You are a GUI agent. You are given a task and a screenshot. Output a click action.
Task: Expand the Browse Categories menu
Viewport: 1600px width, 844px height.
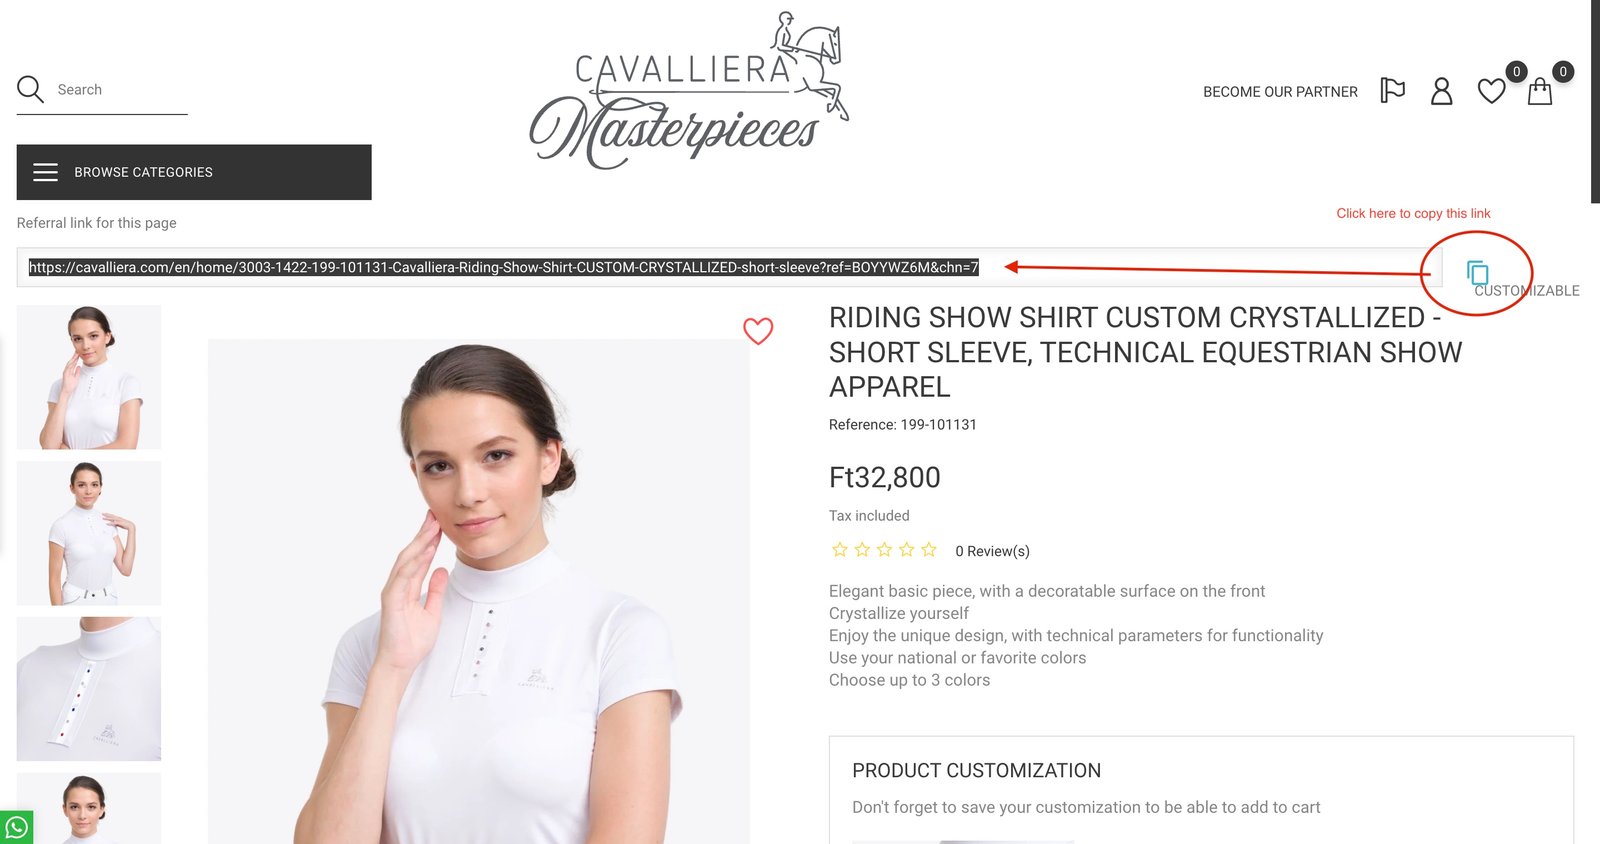[x=194, y=172]
